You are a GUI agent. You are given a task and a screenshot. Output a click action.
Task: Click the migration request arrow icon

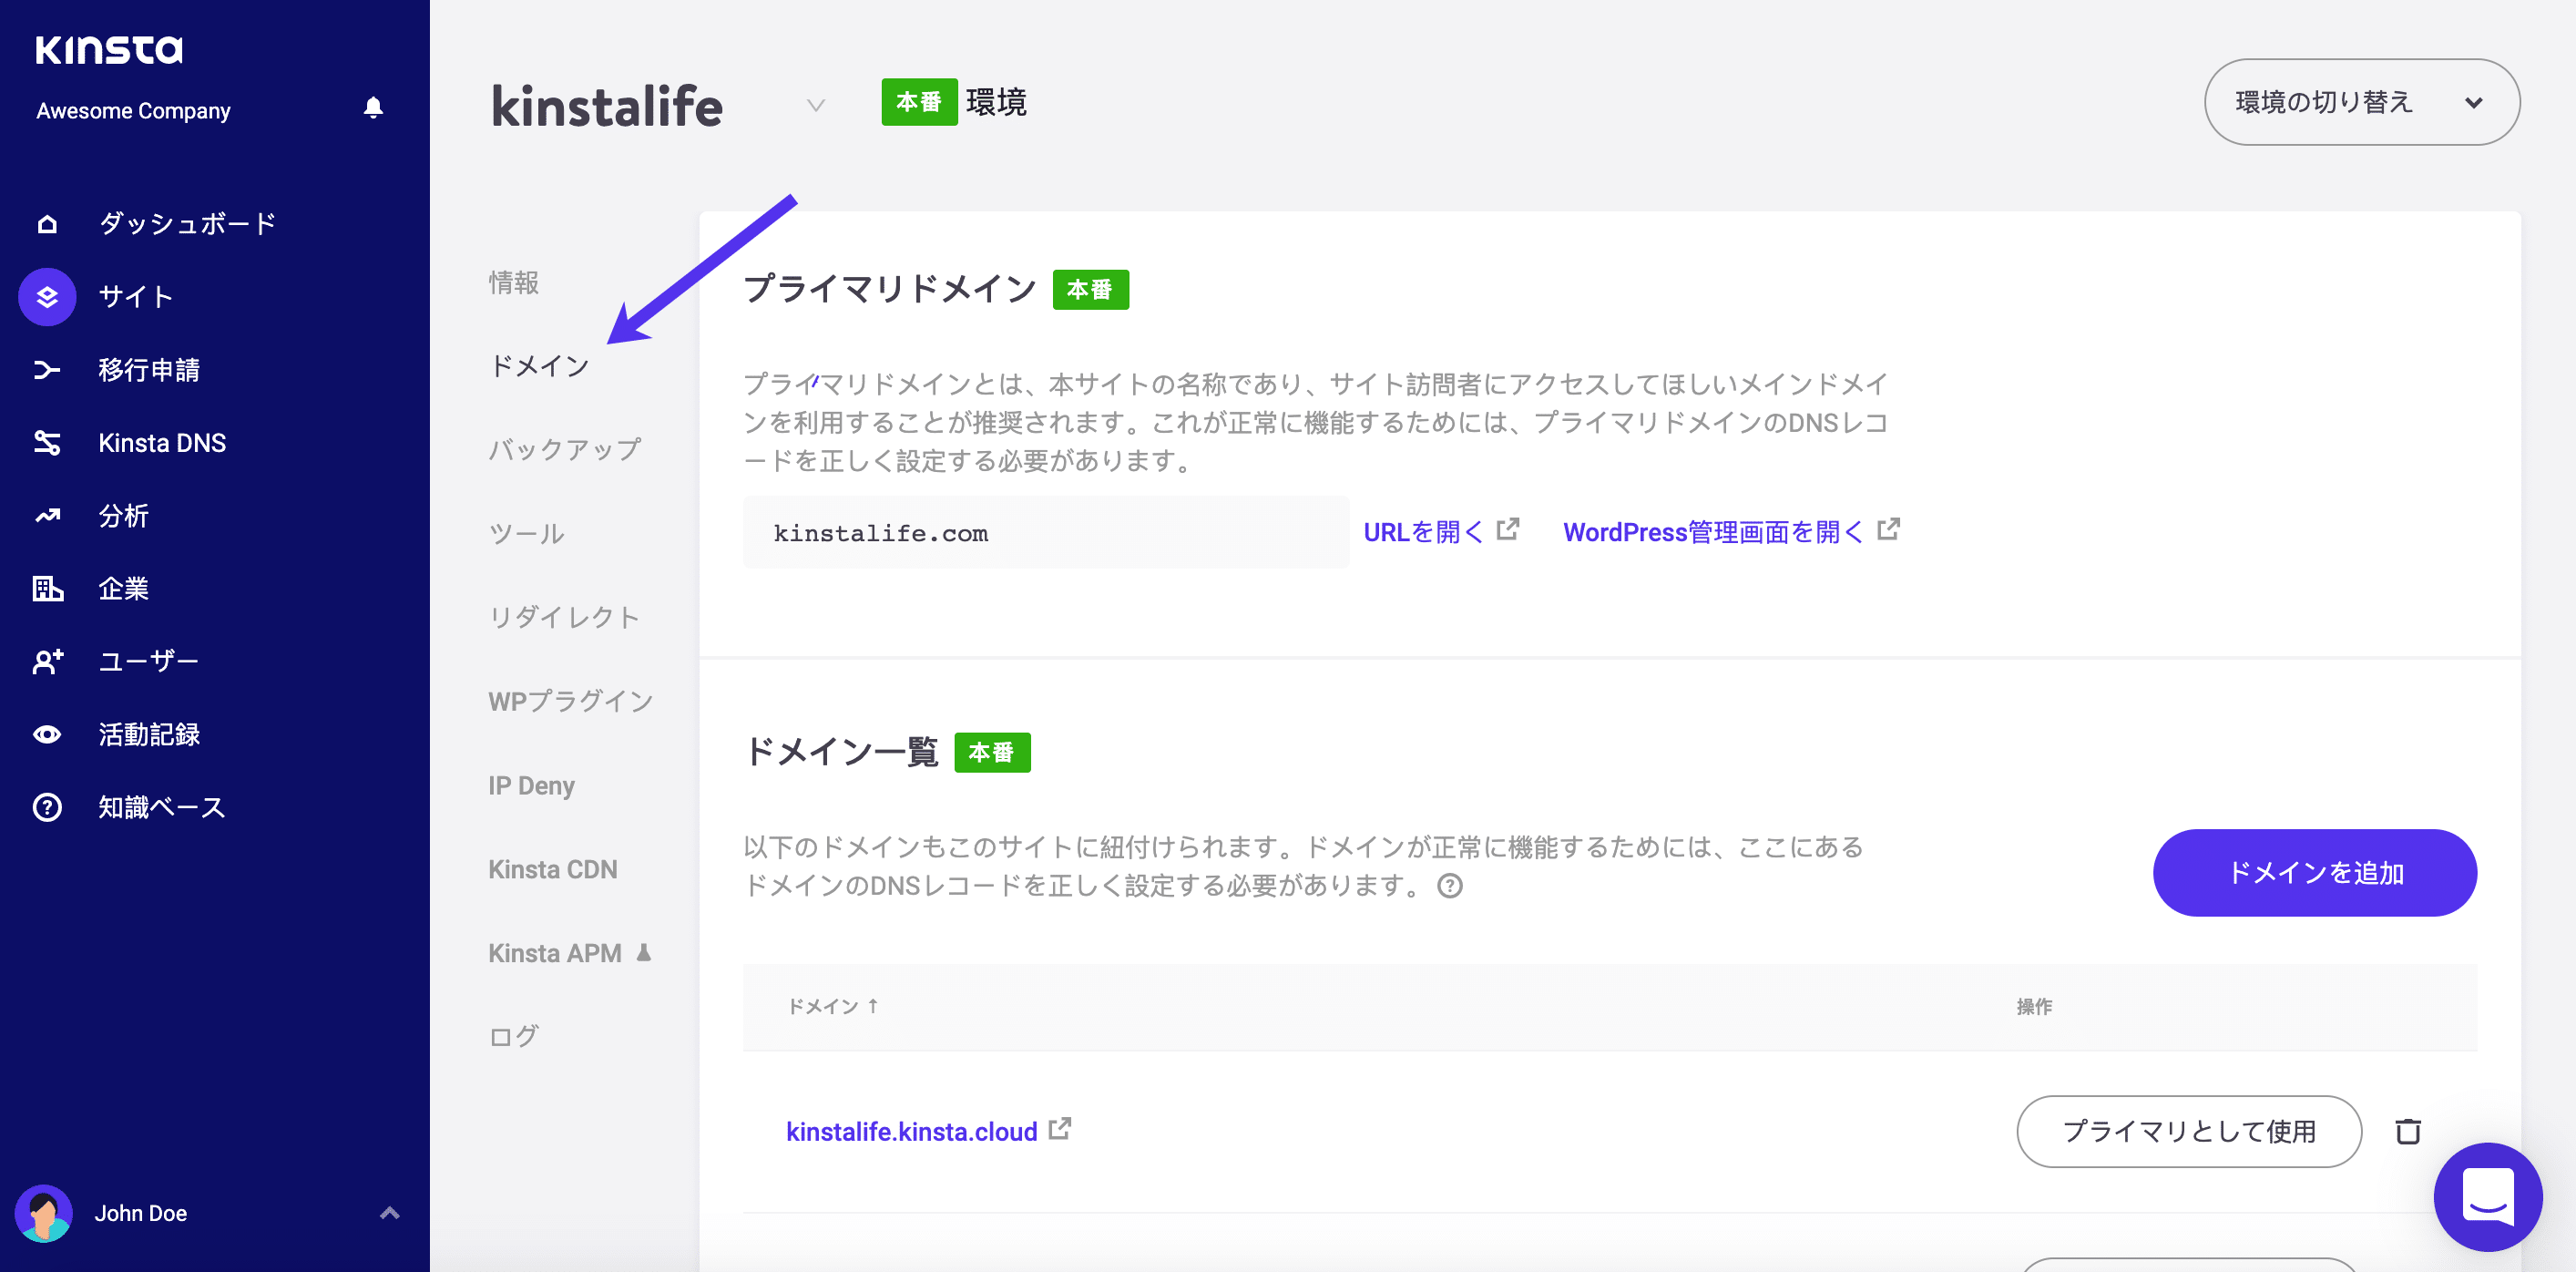coord(47,370)
